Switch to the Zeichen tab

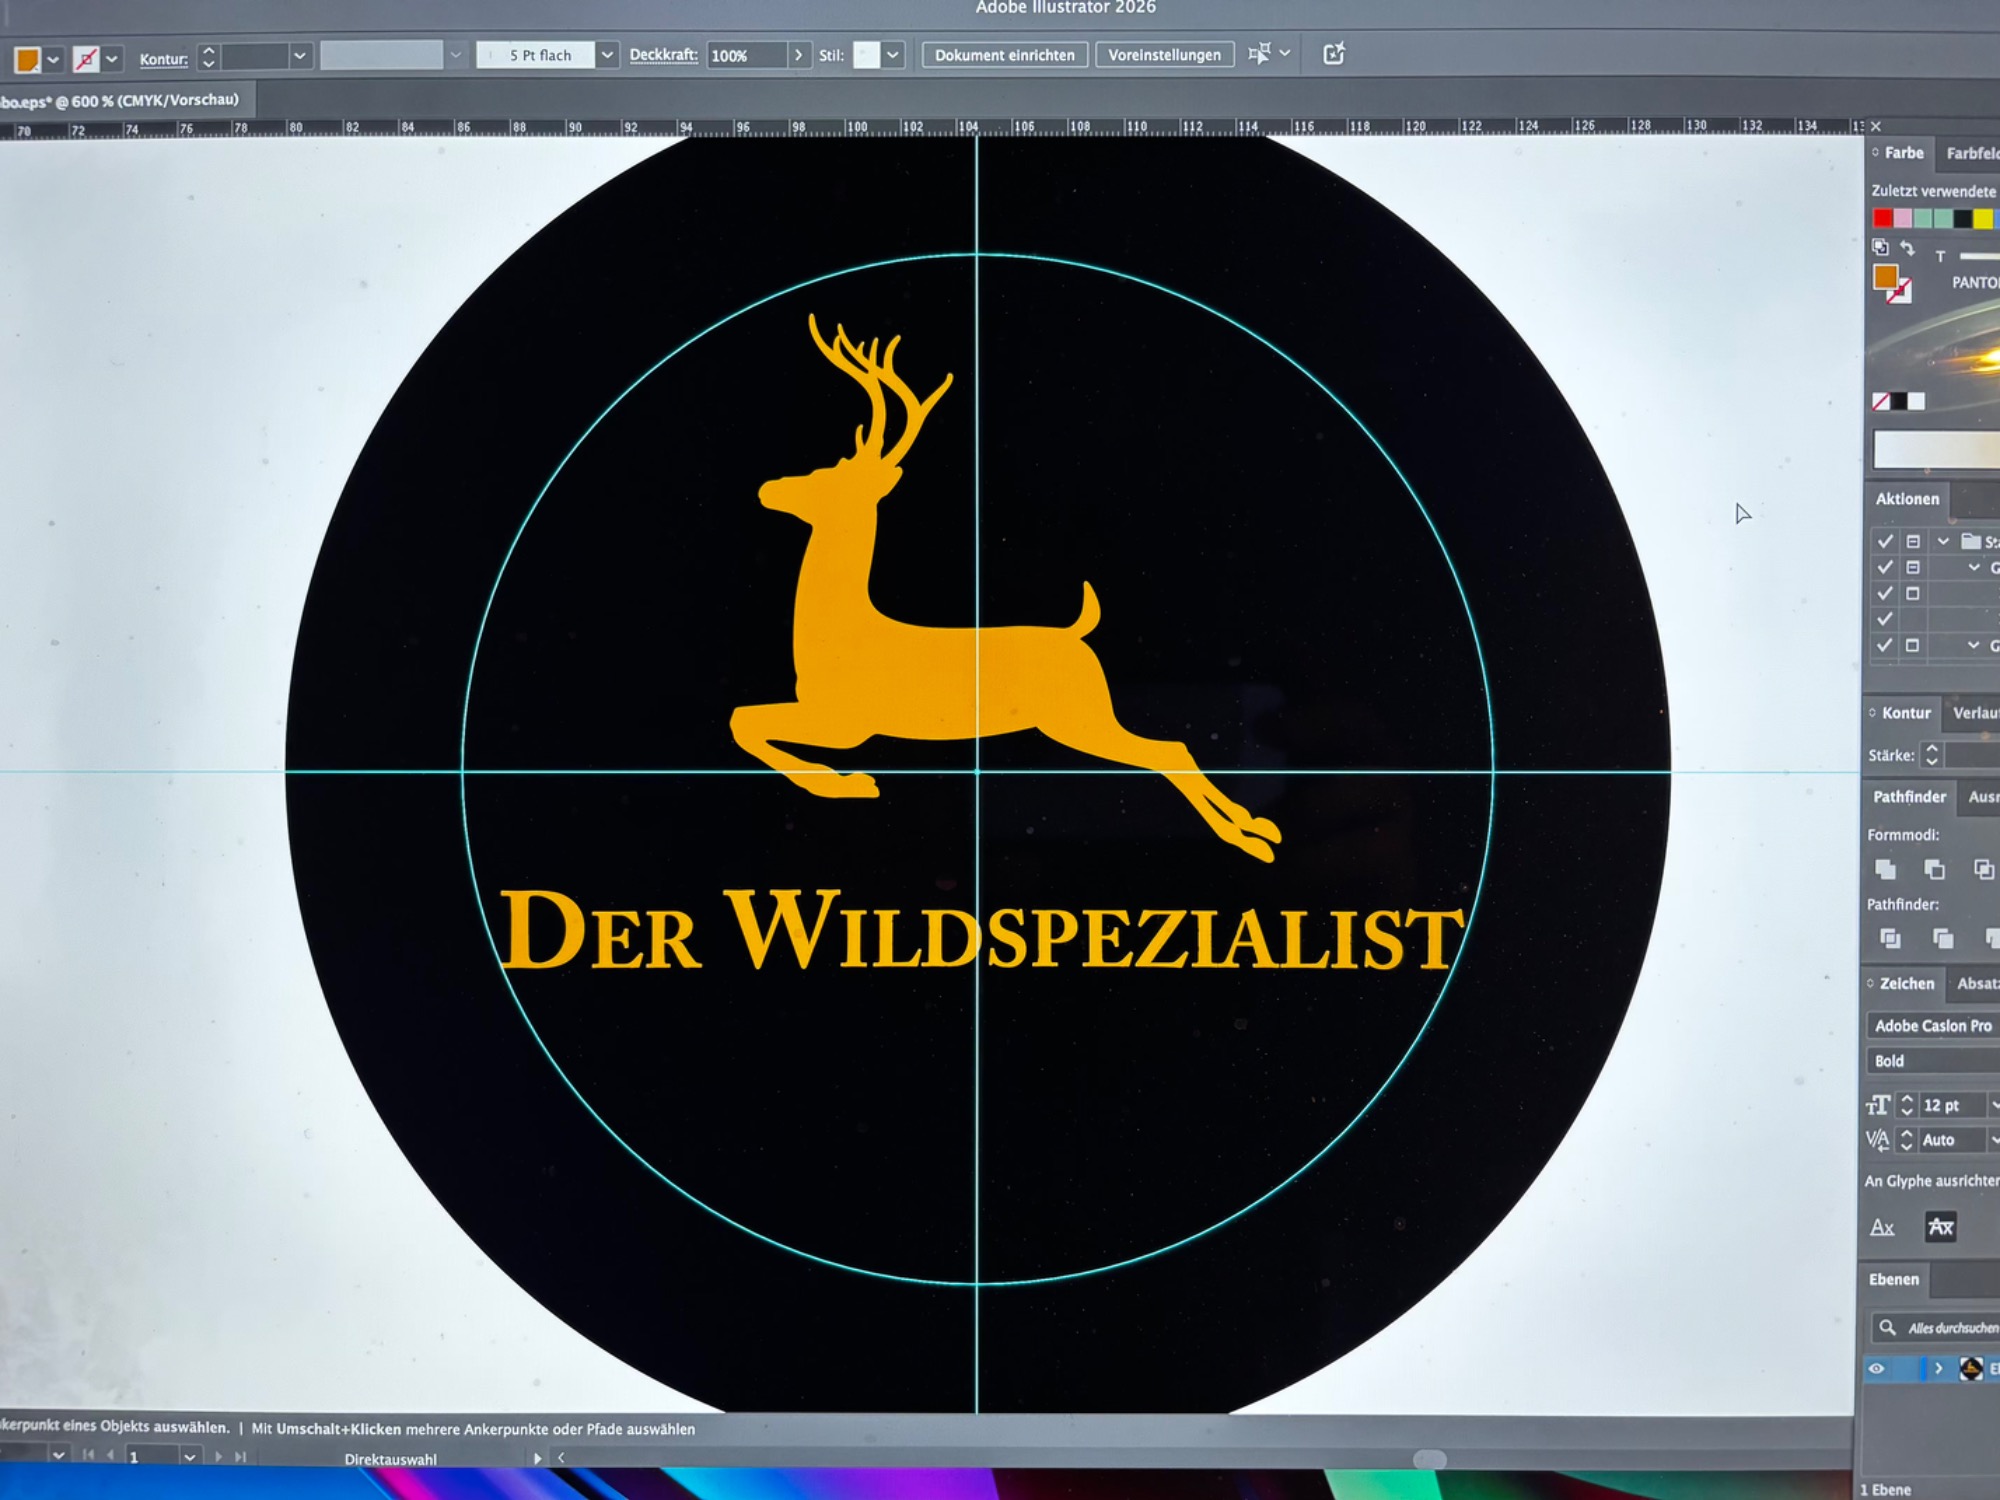tap(1906, 984)
